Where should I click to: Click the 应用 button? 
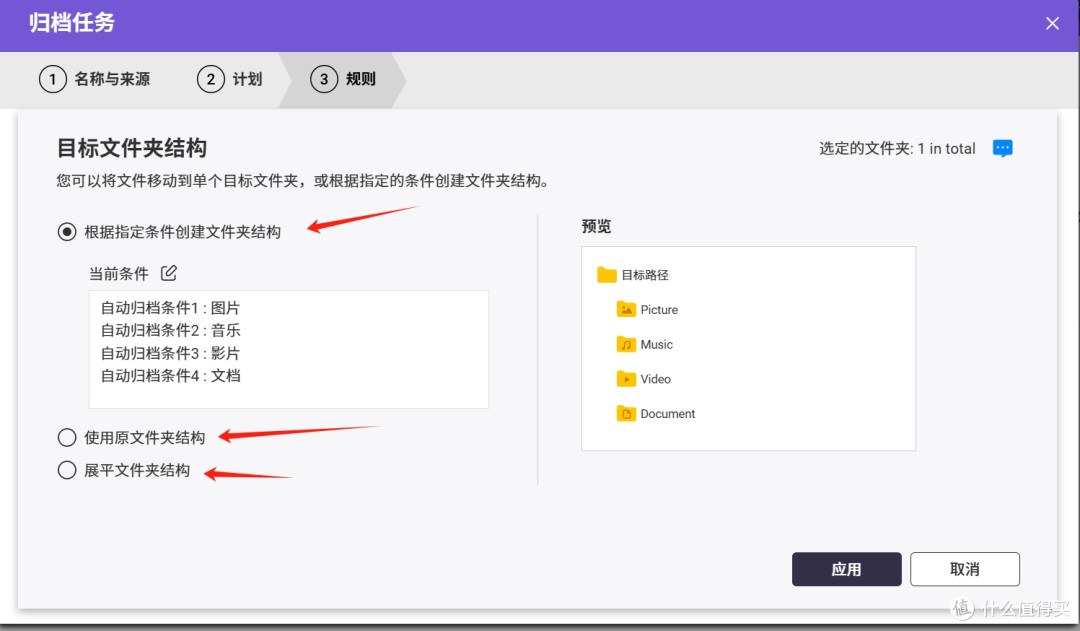[x=847, y=569]
